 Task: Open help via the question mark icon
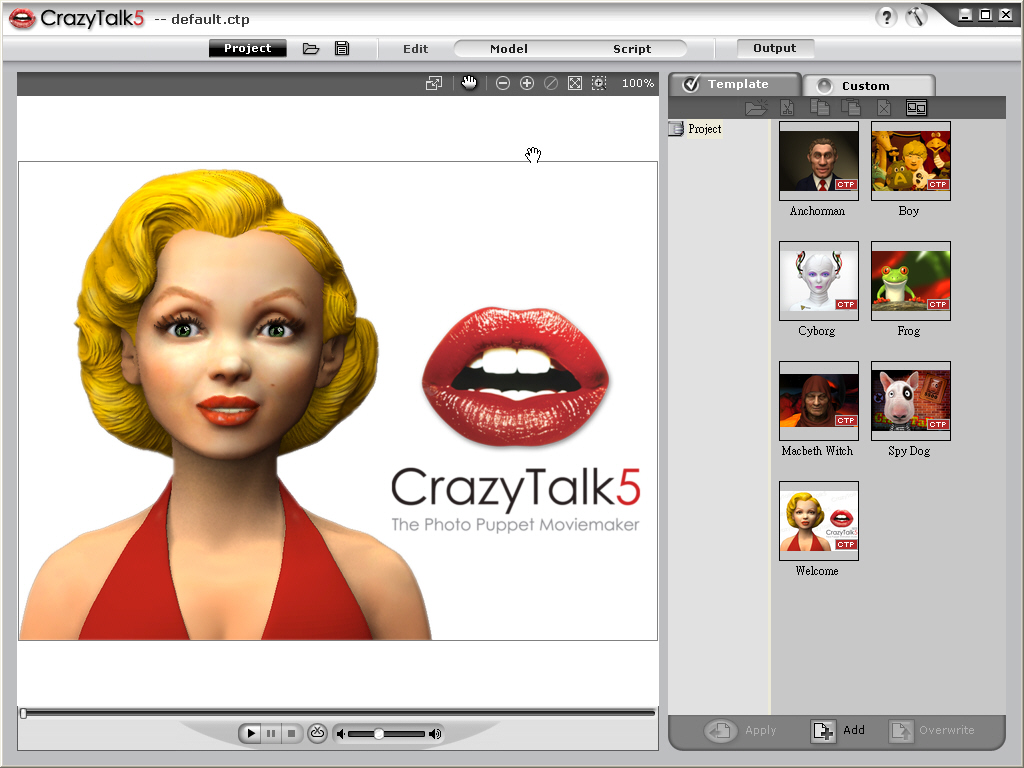click(889, 17)
